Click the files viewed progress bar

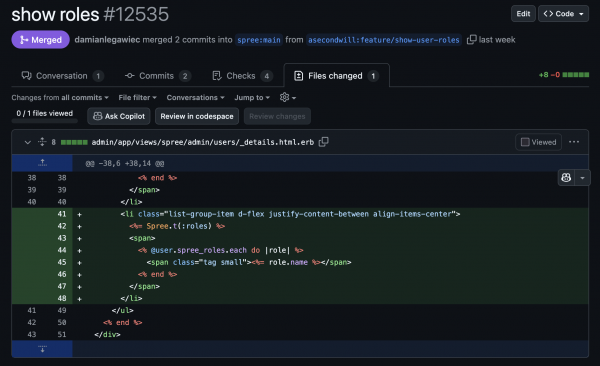coord(45,121)
